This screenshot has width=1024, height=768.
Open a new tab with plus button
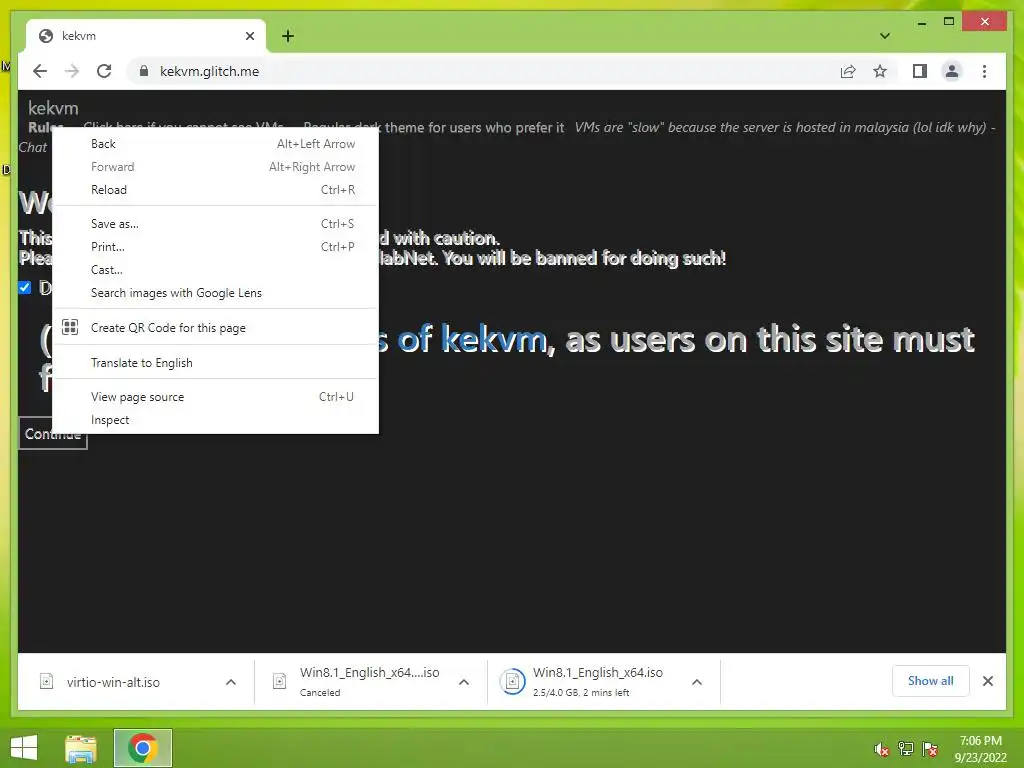click(x=288, y=36)
